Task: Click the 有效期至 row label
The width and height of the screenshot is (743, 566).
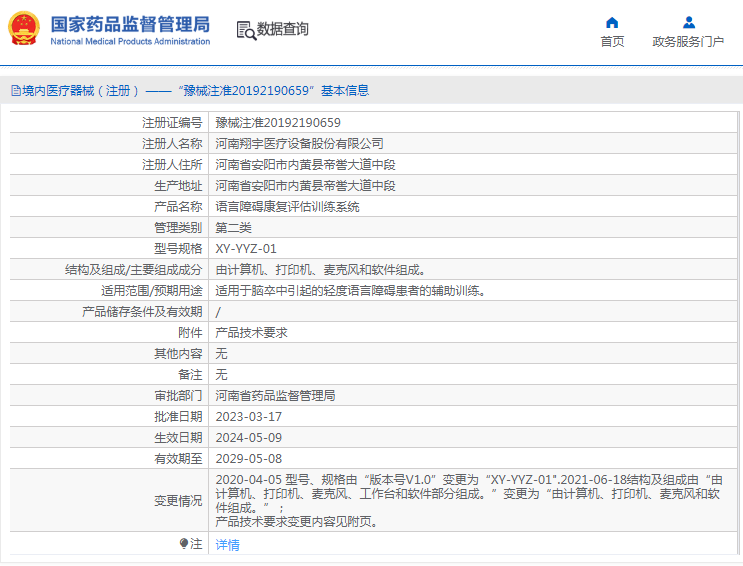Action: click(x=178, y=459)
